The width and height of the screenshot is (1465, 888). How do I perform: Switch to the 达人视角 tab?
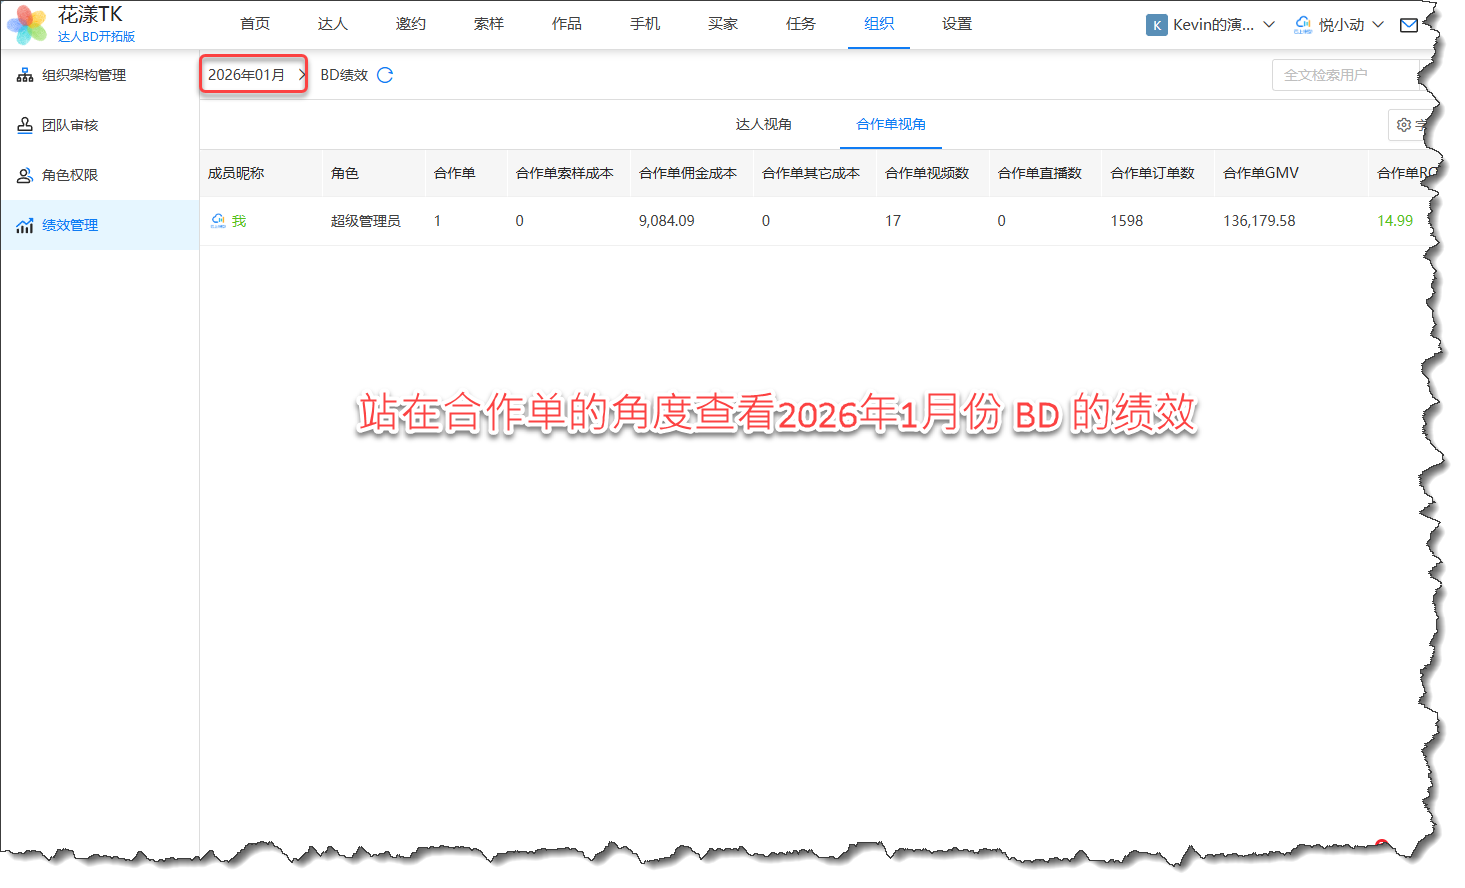coord(763,124)
